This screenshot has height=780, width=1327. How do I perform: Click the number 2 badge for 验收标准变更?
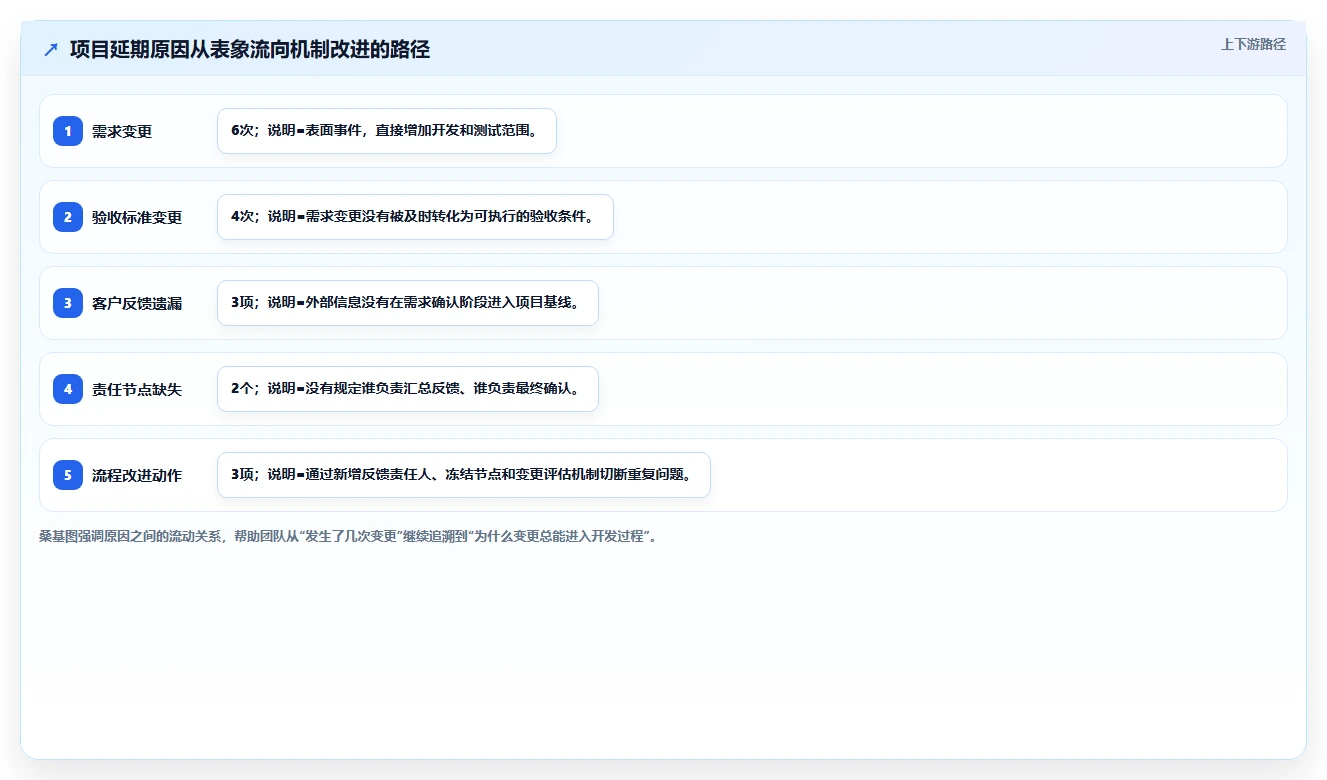coord(68,217)
